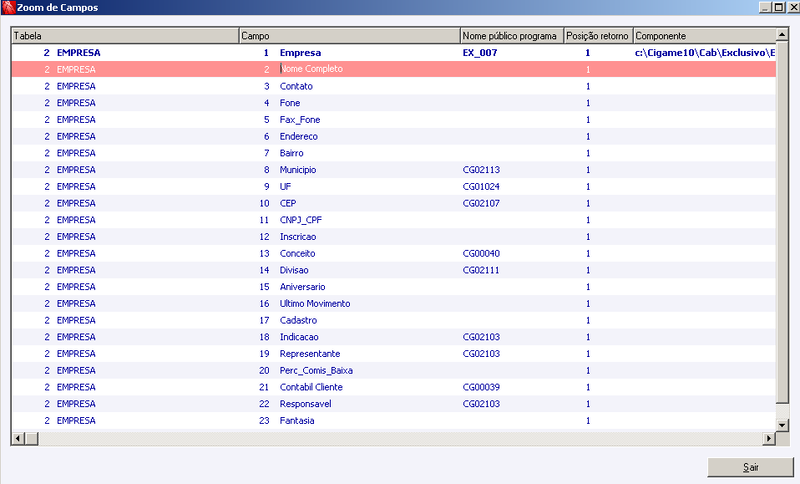Select the Conceito row
The height and width of the screenshot is (484, 800).
[393, 253]
